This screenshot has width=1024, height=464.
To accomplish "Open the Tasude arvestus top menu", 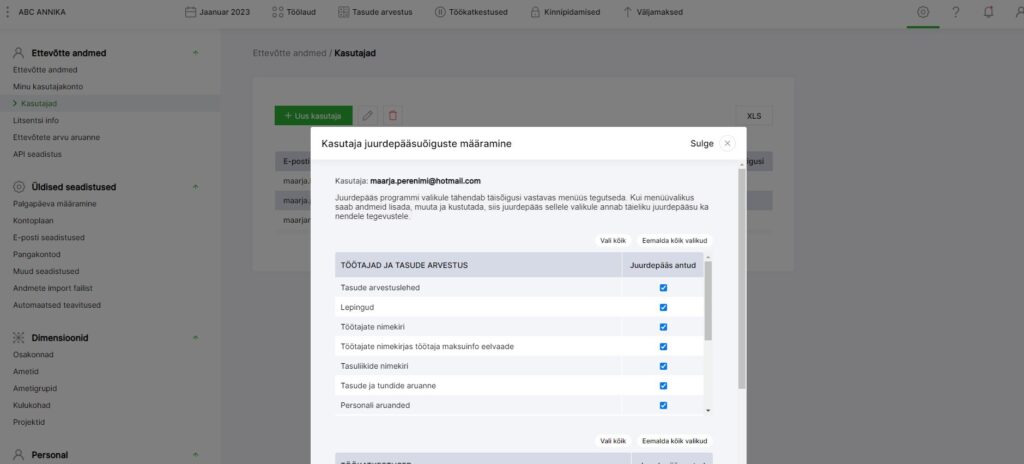I will tap(375, 12).
